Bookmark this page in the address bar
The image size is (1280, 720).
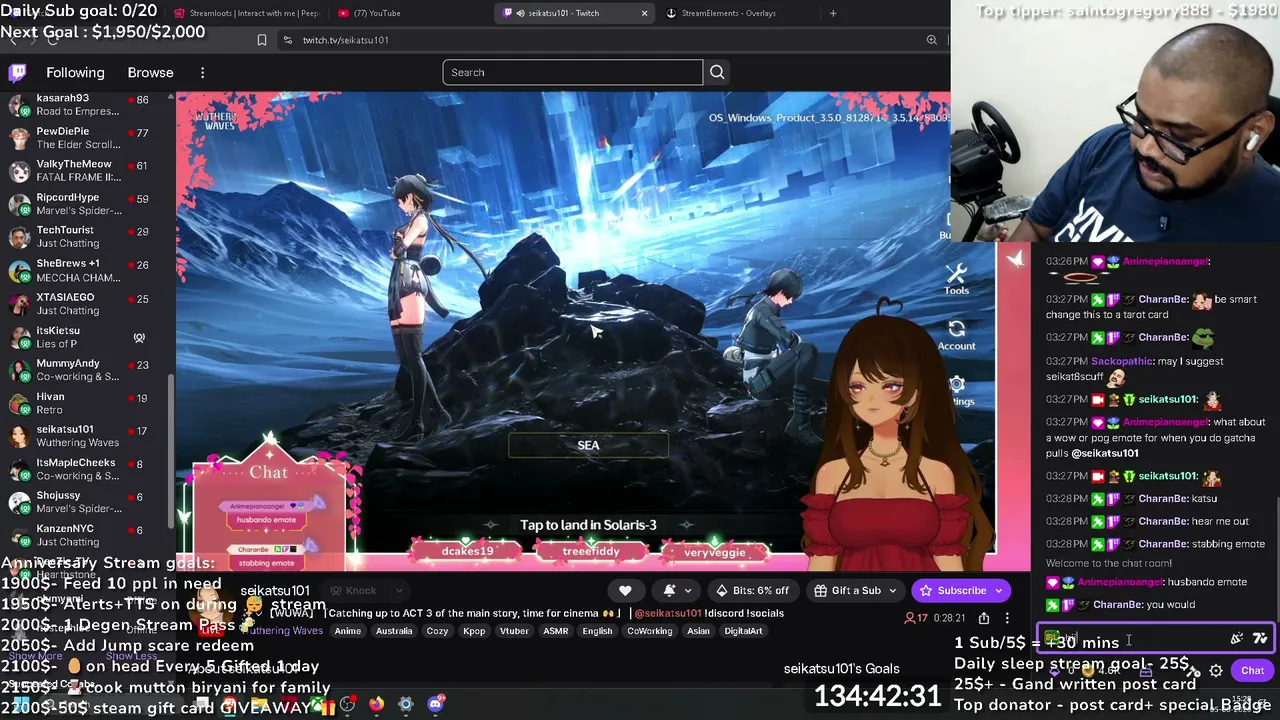(x=262, y=40)
